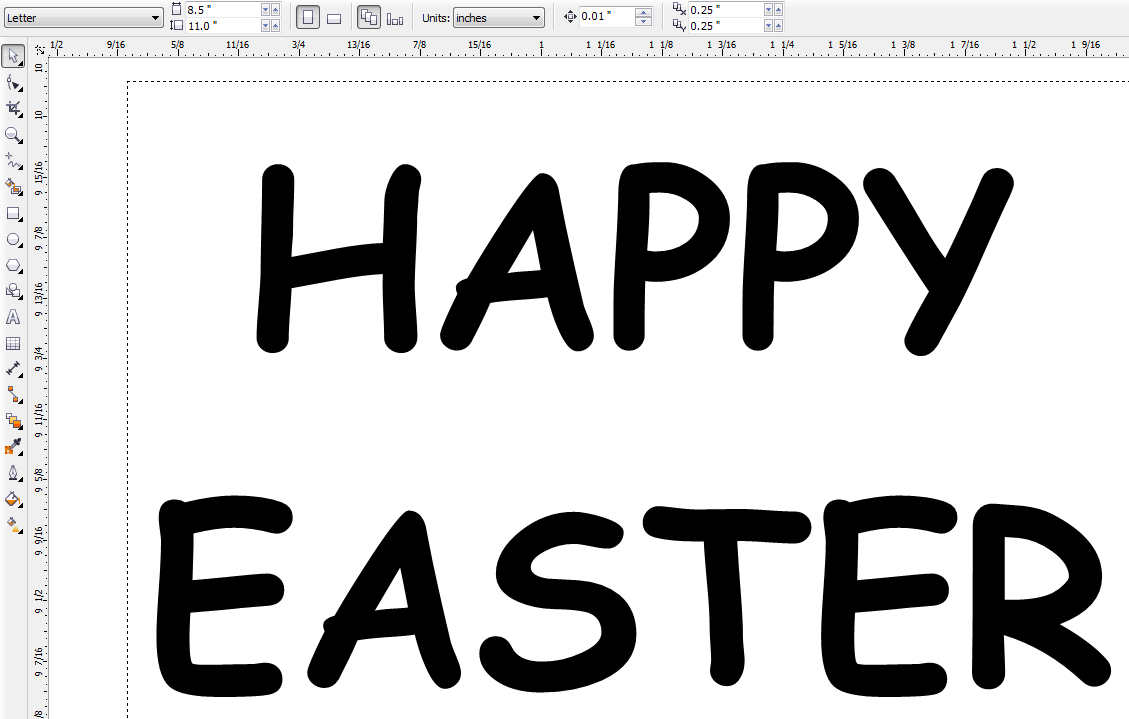Screen dimensions: 1129x719
Task: Select the HAPPY text object on canvas
Action: click(634, 258)
